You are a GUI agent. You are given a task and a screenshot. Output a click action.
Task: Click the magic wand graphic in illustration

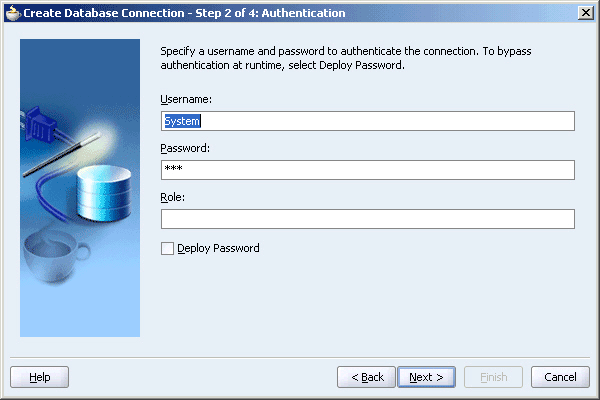(62, 155)
